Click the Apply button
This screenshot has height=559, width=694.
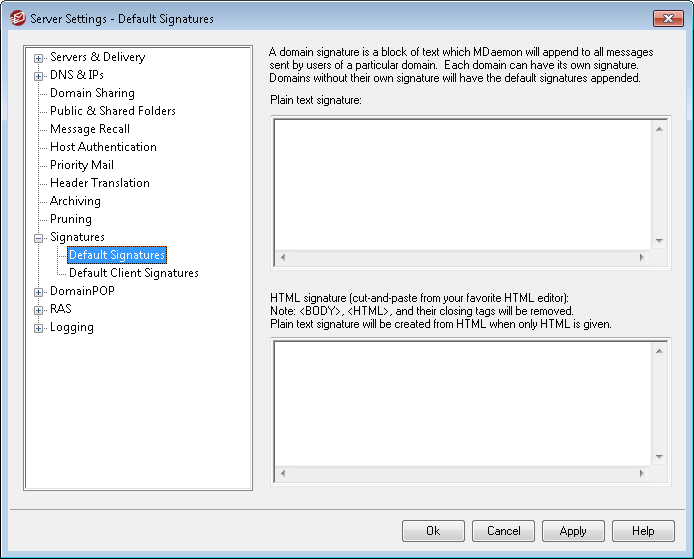pos(573,531)
